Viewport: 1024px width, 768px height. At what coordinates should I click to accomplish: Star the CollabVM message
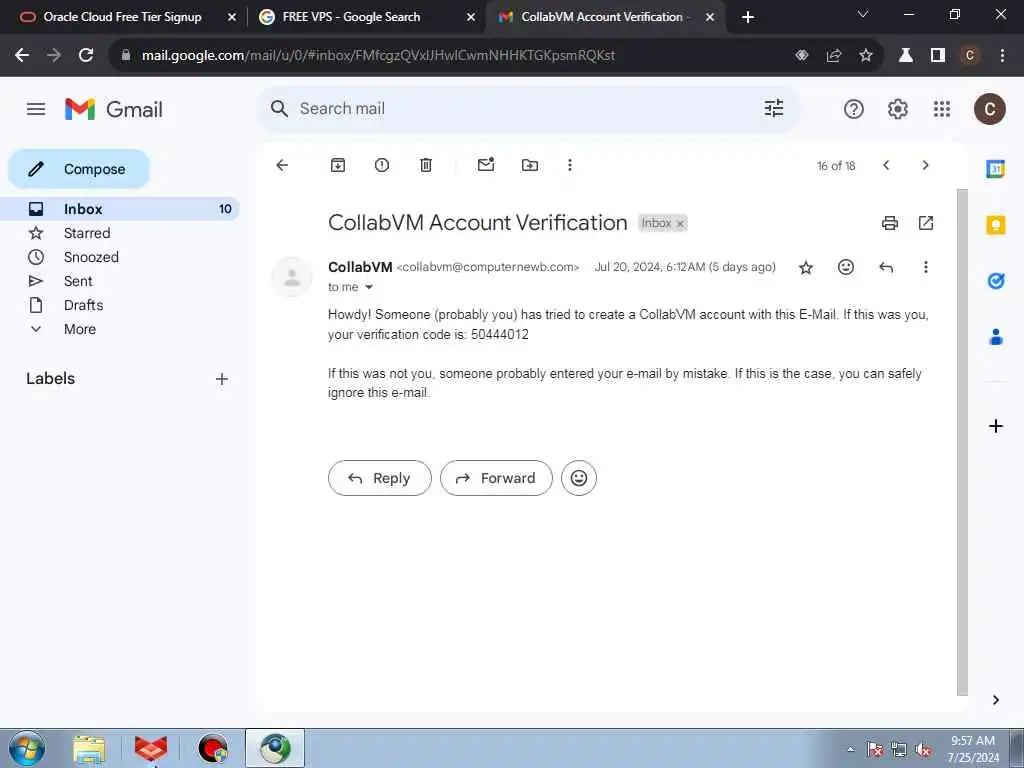[x=806, y=267]
